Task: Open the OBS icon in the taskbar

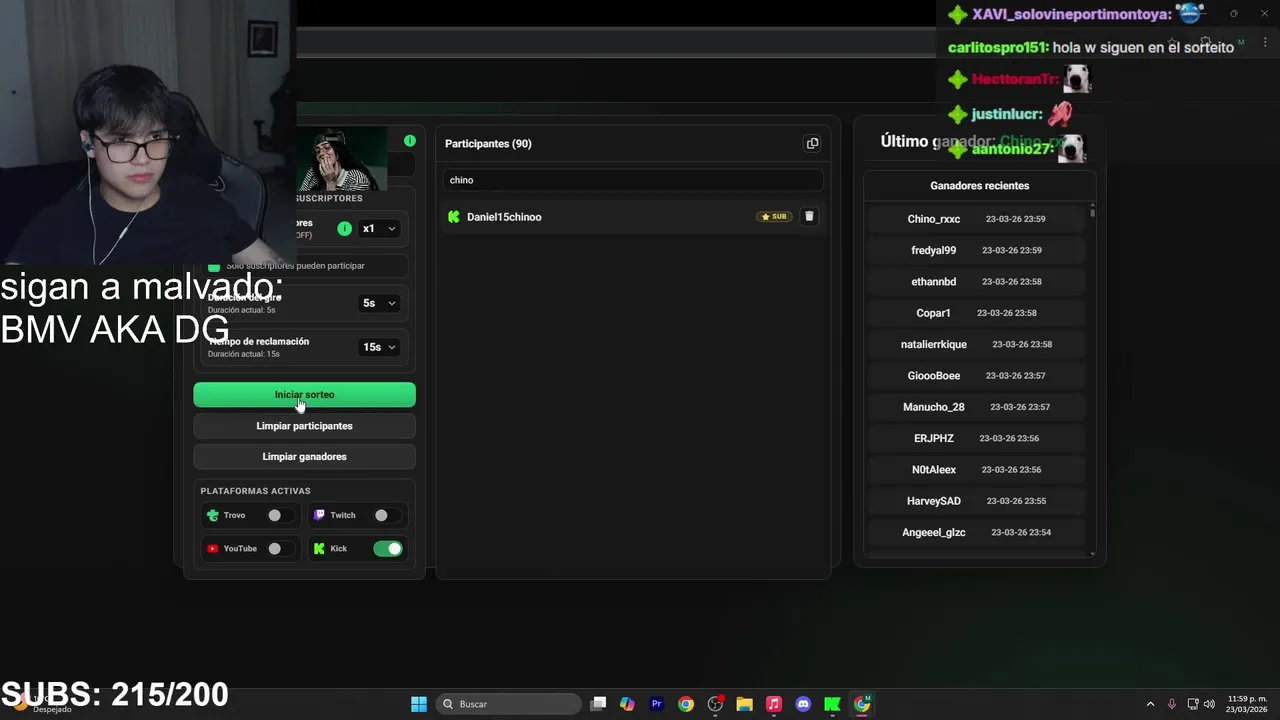Action: (715, 704)
